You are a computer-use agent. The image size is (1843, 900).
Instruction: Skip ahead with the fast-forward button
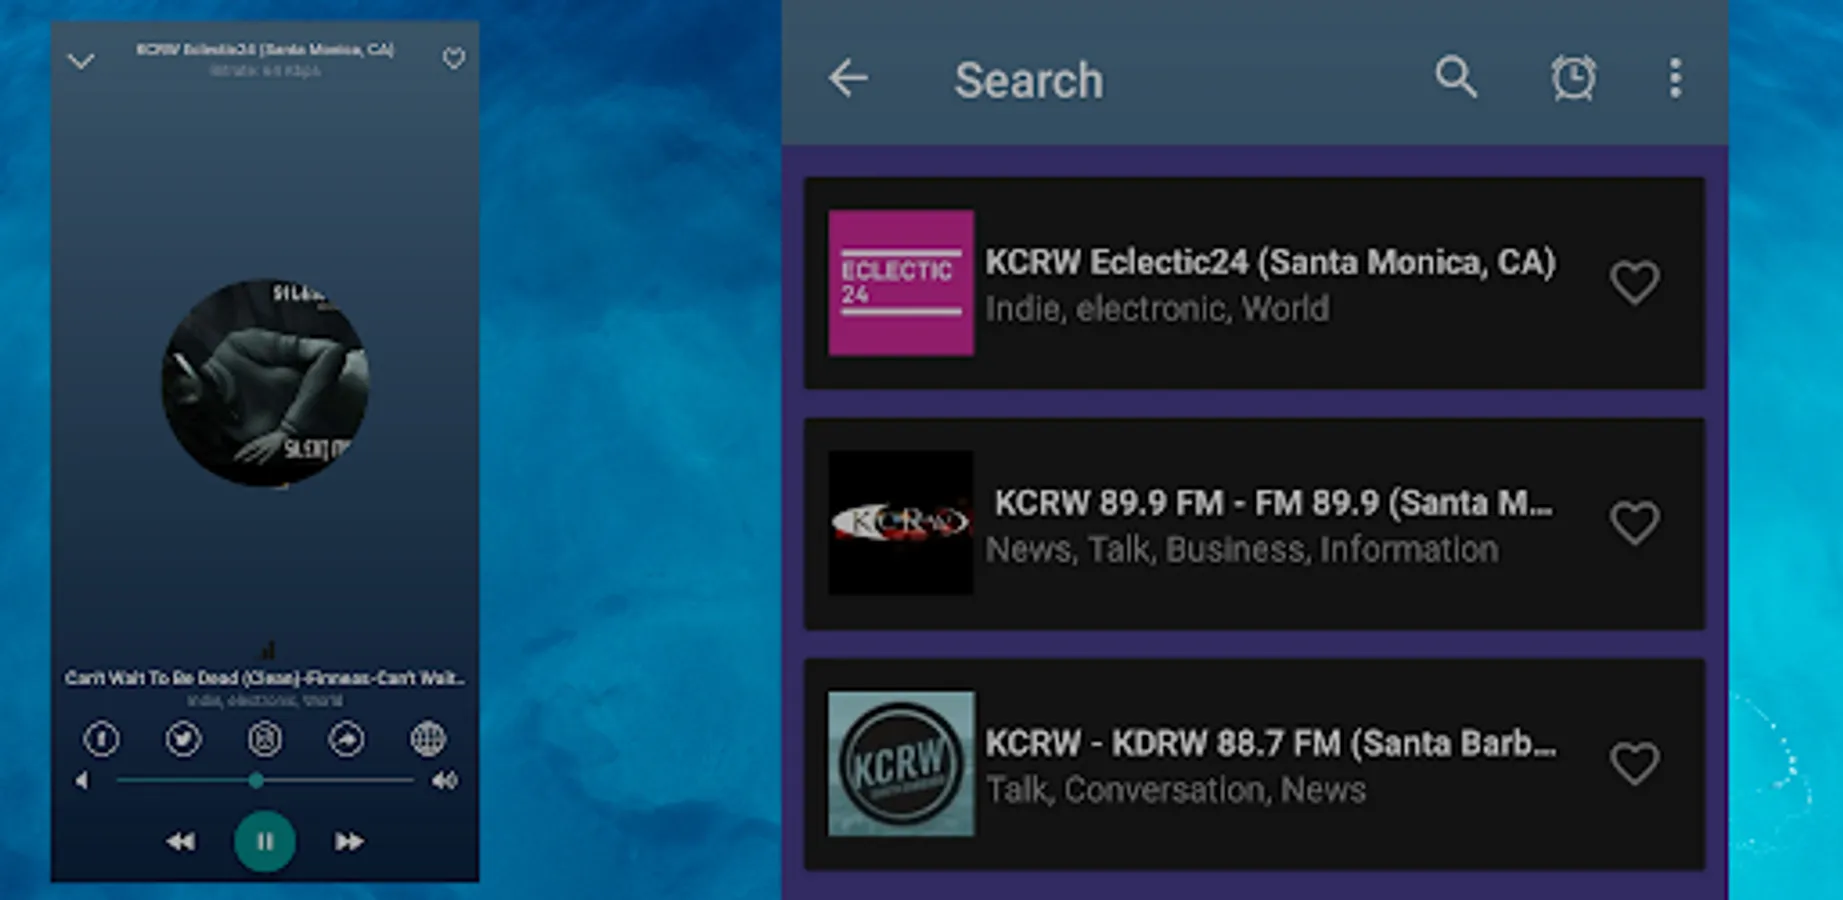[x=349, y=842]
